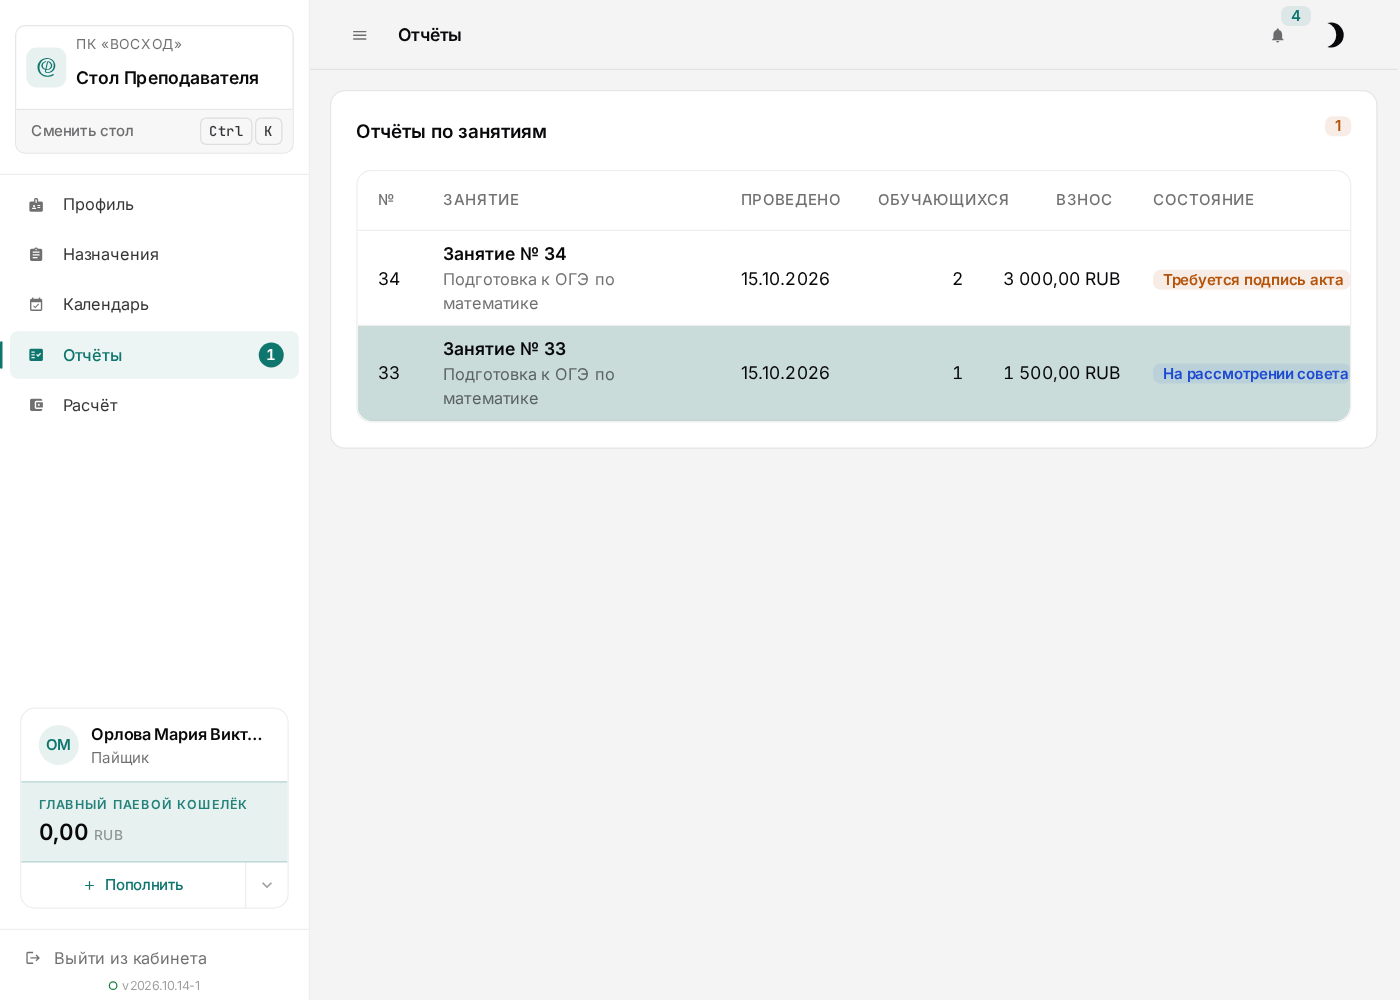The image size is (1400, 1000).
Task: Click status На рассмотрении совета
Action: pyautogui.click(x=1252, y=374)
